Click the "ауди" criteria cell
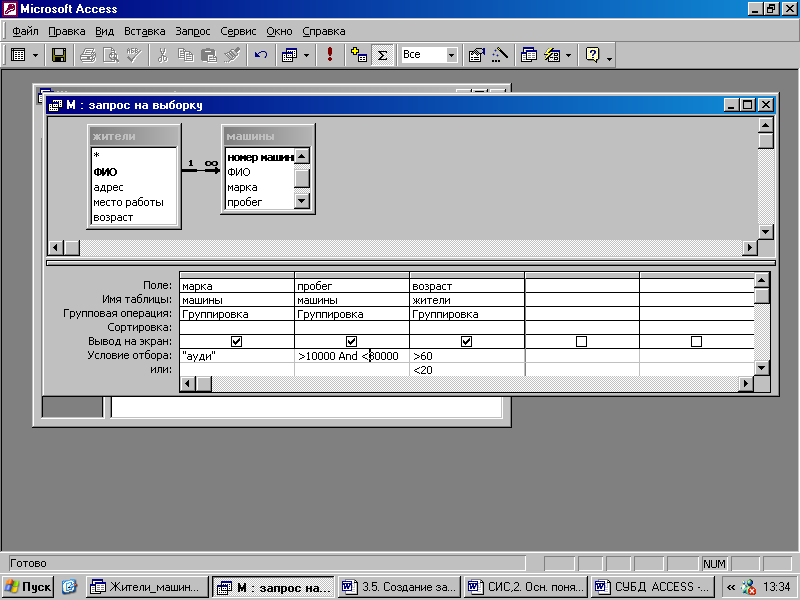The height and width of the screenshot is (600, 800). pos(237,356)
